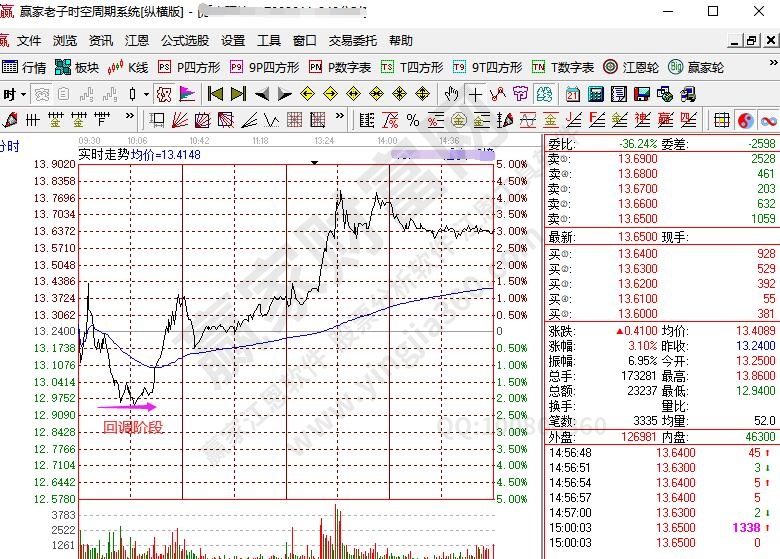Select the hand pan tool
Viewport: 780px width, 559px height.
(x=451, y=94)
